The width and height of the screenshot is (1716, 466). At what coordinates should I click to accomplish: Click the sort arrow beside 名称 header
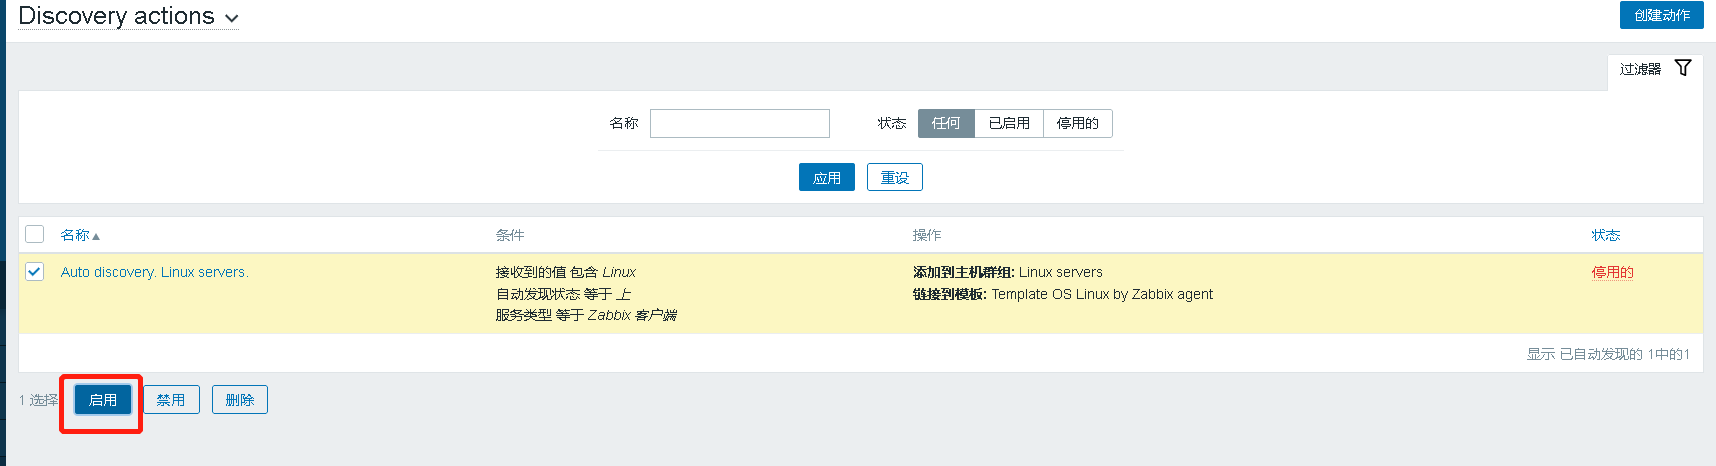(x=96, y=236)
